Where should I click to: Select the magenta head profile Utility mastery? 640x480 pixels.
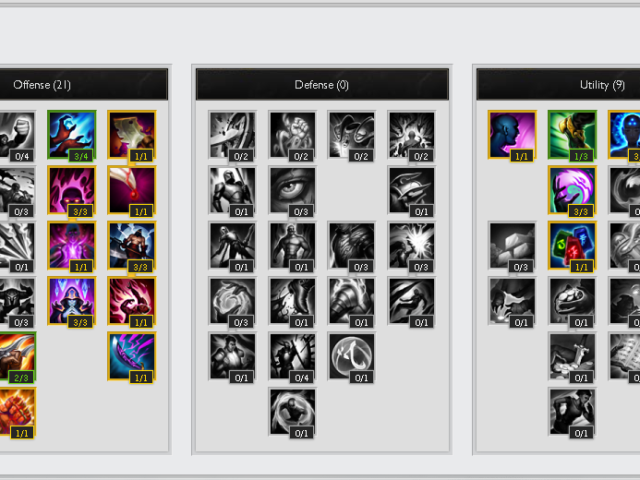pos(512,134)
